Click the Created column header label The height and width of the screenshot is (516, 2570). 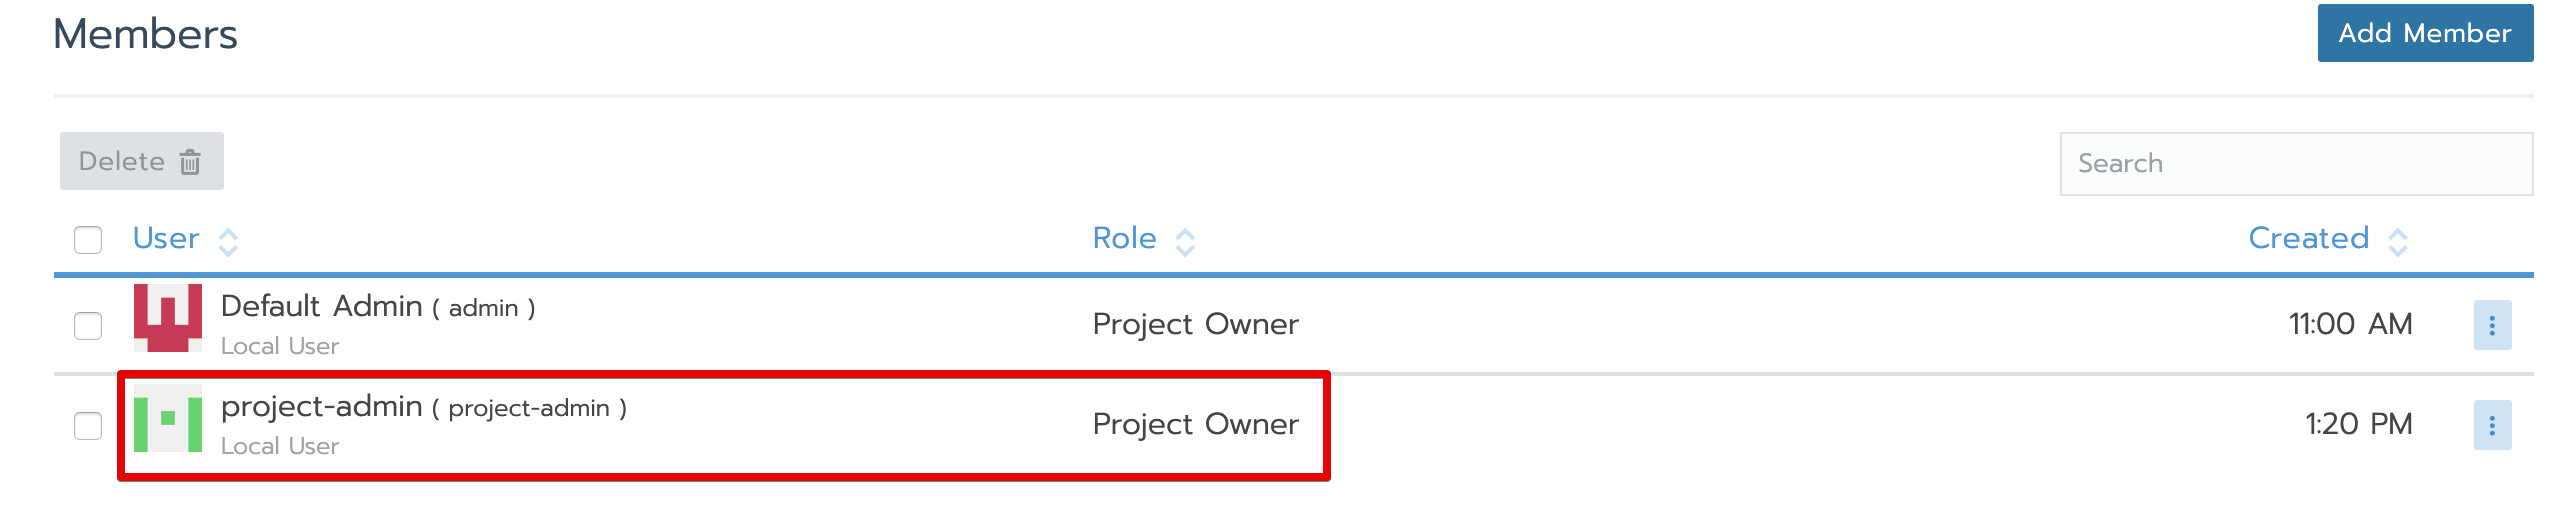tap(2308, 239)
